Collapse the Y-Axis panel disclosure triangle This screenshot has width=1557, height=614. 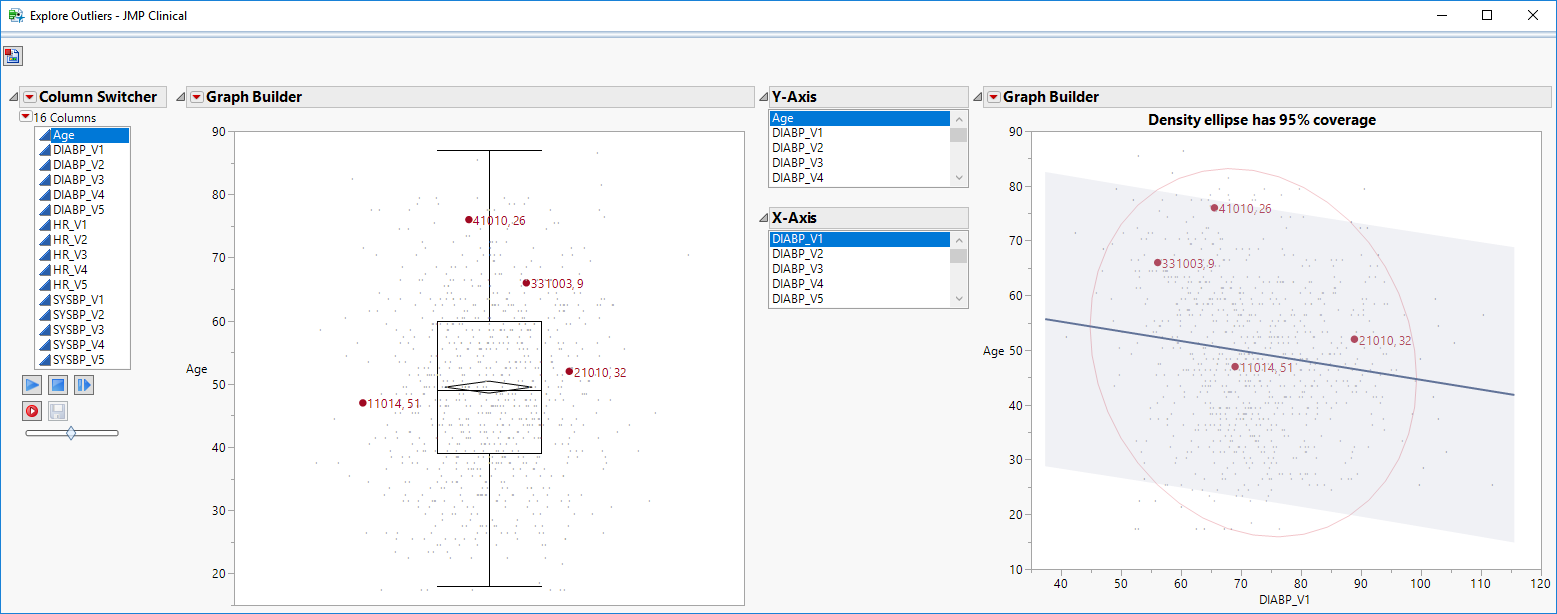(x=763, y=98)
